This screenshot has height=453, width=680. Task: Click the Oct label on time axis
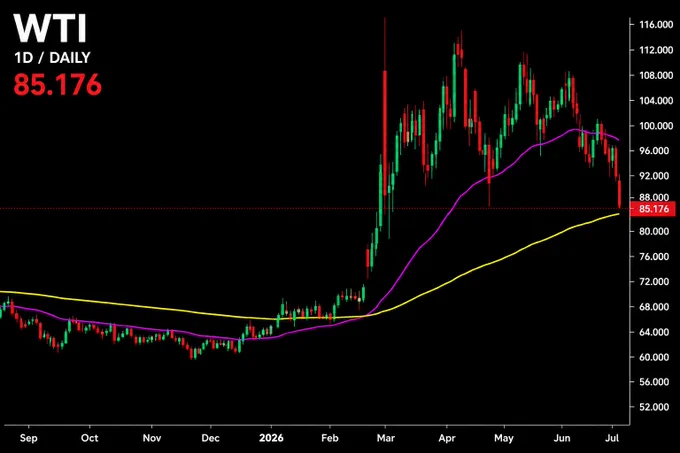point(89,438)
